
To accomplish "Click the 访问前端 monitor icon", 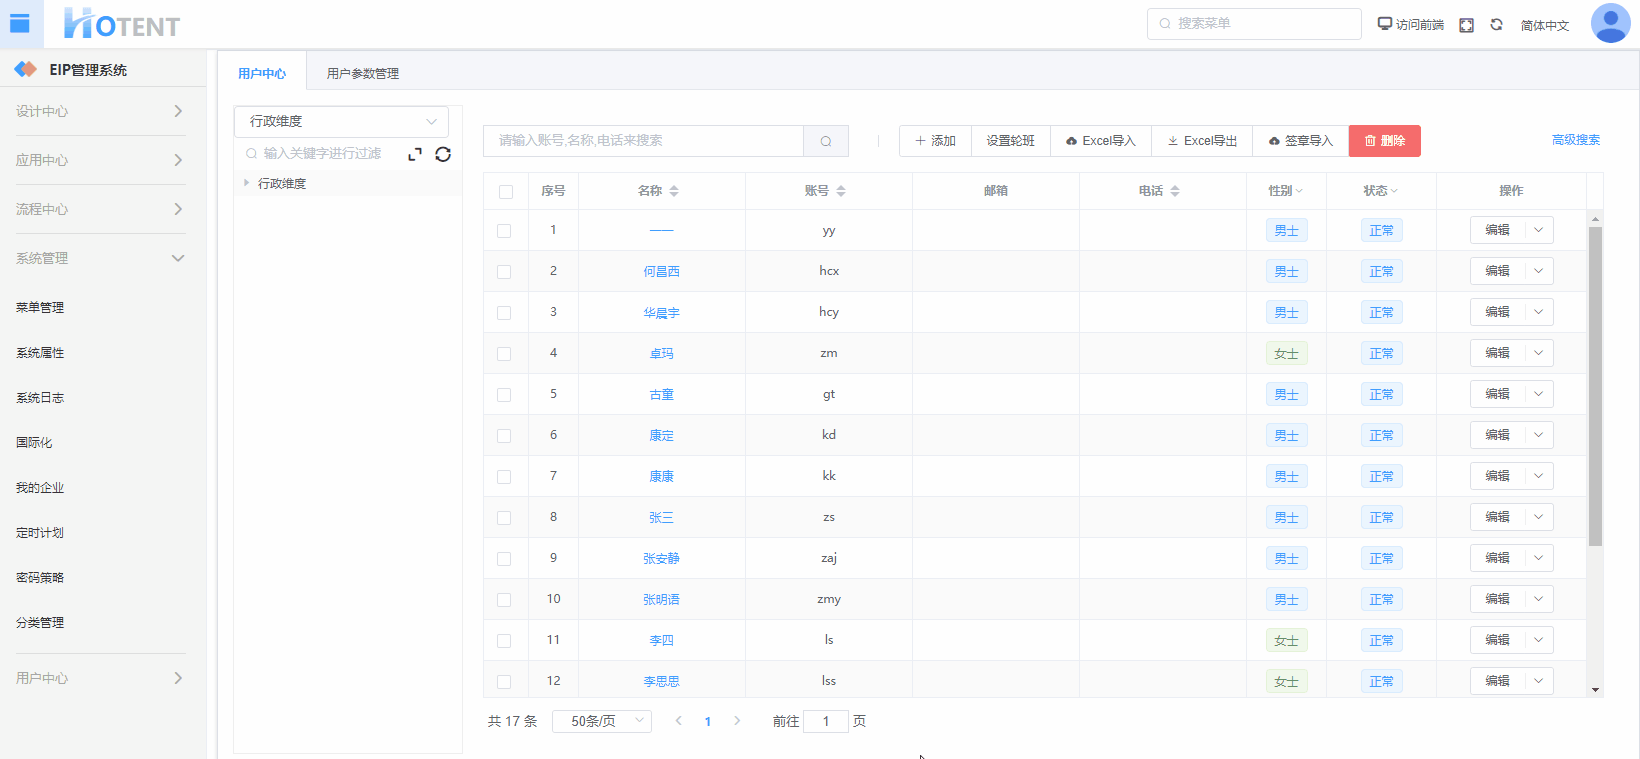I will click(x=1385, y=24).
